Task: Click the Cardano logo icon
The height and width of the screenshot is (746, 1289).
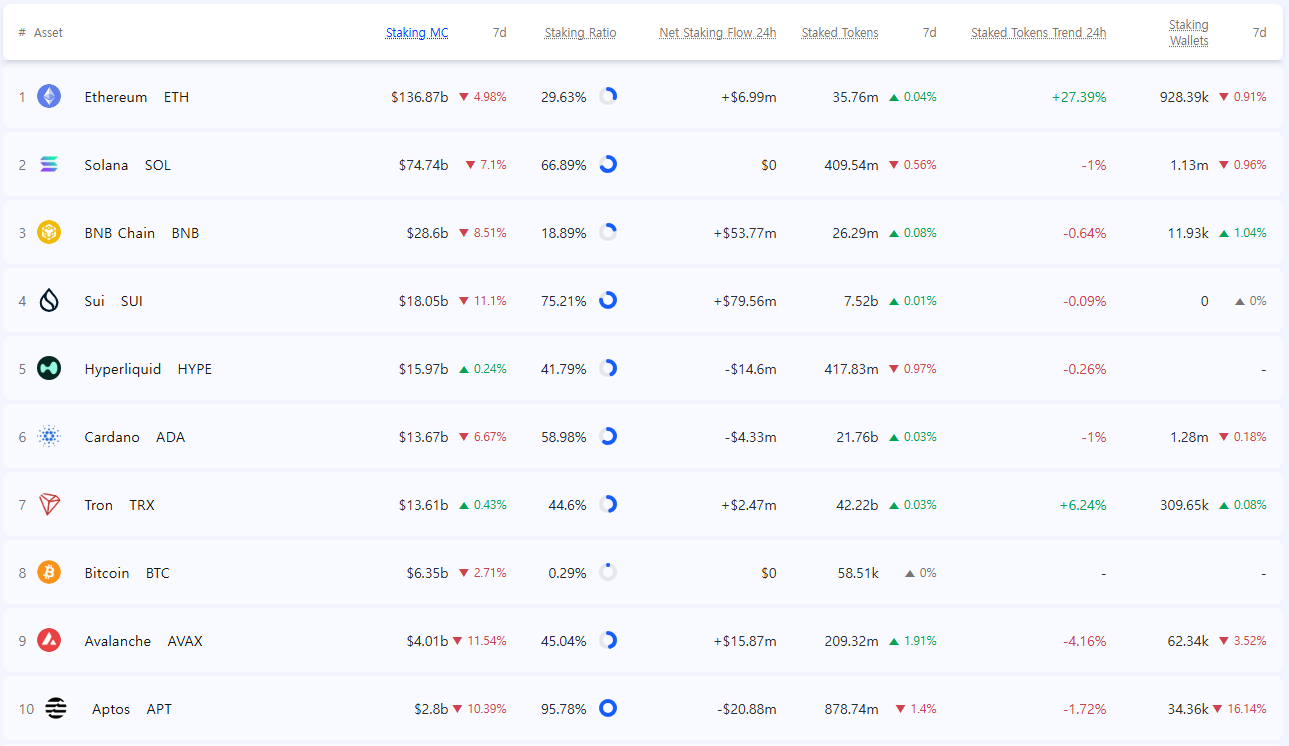Action: [x=49, y=437]
